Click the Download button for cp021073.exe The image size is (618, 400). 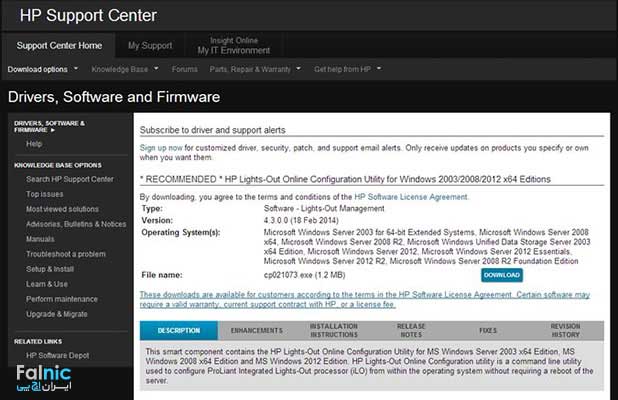(x=501, y=274)
